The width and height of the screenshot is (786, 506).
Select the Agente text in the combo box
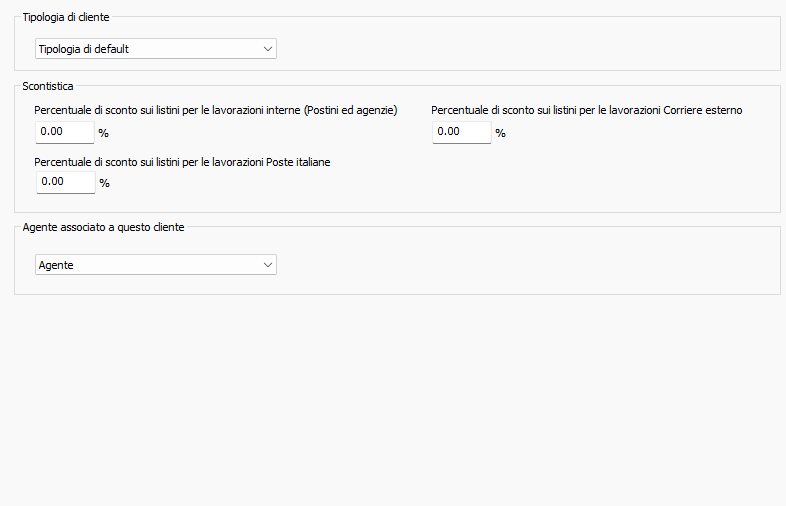coord(55,264)
